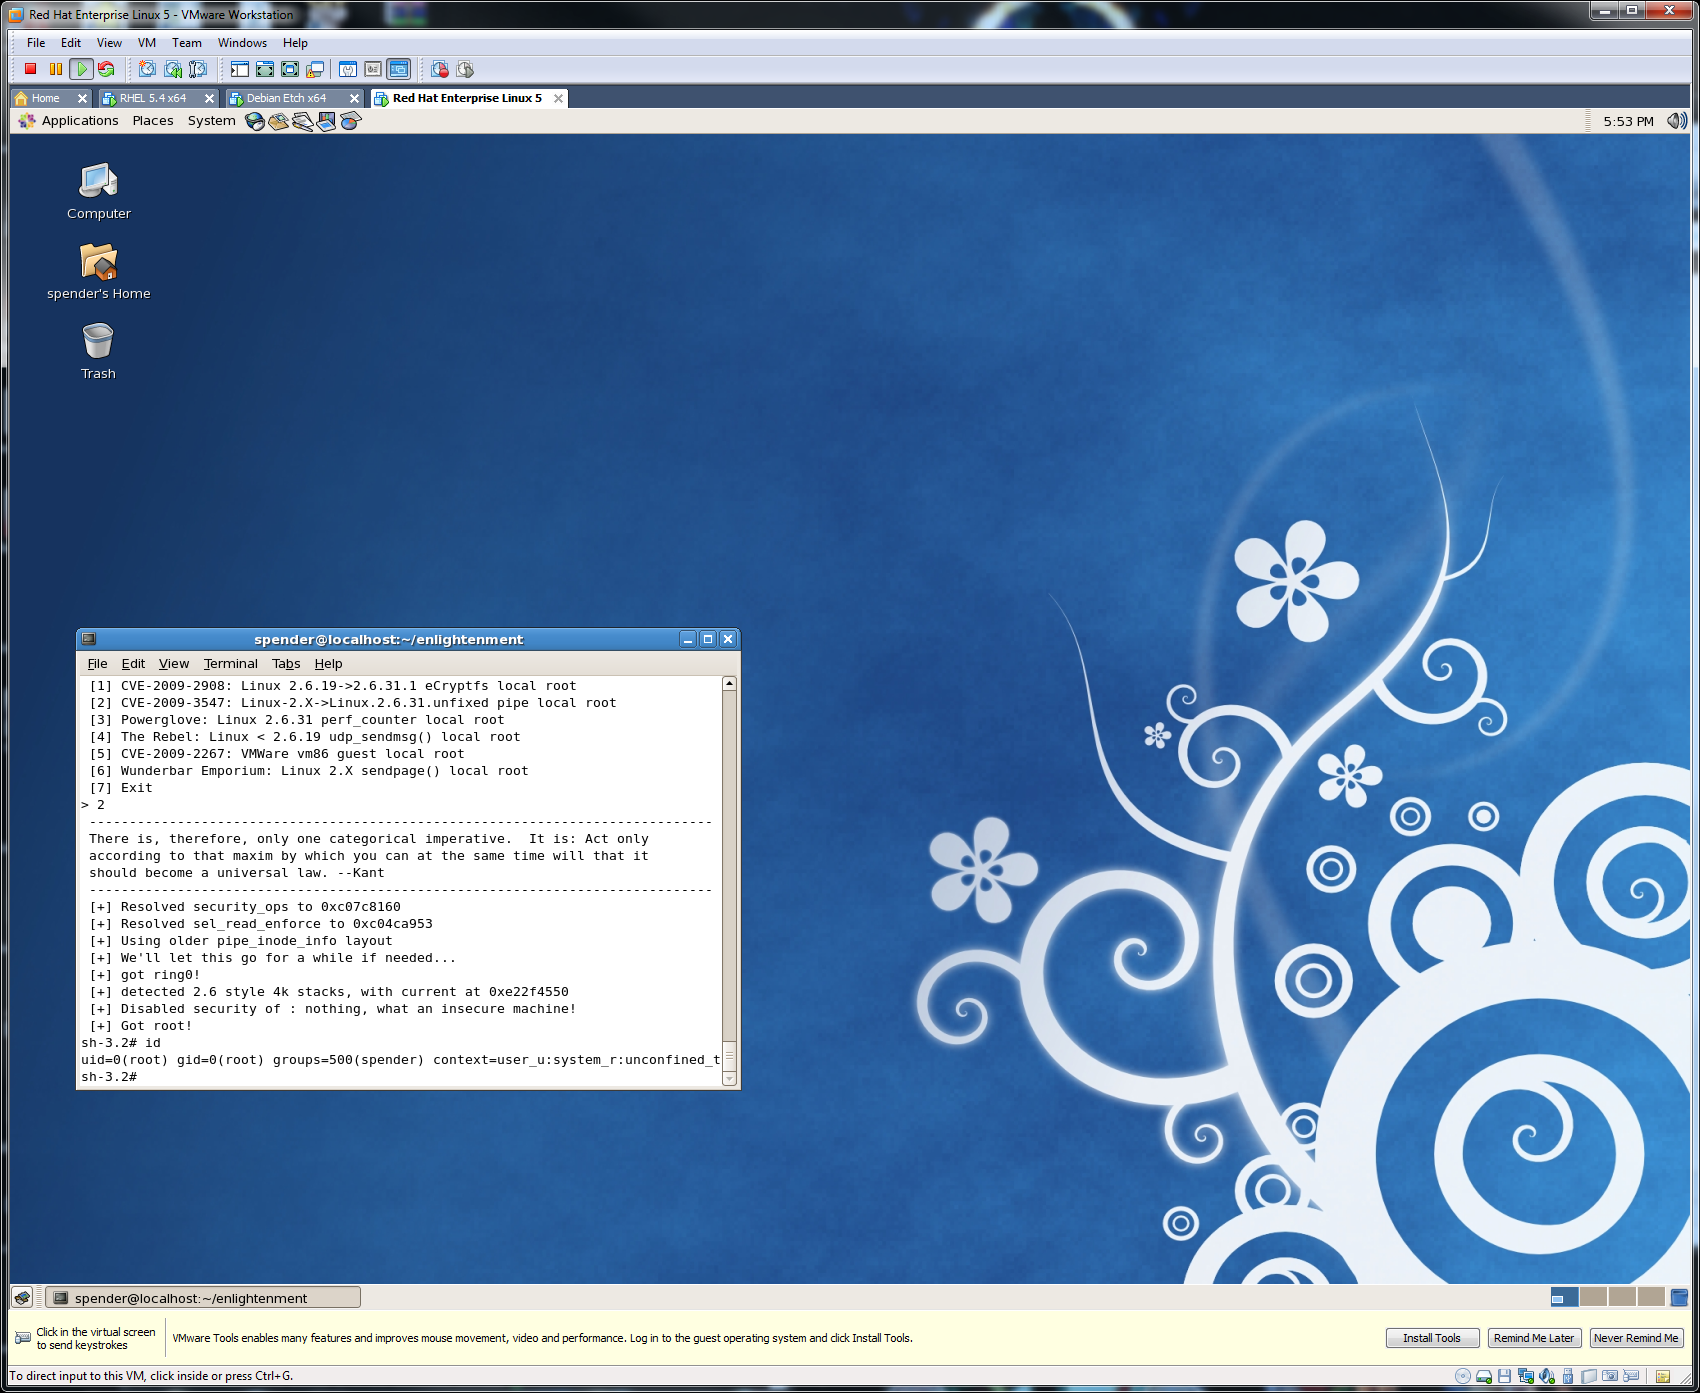Open the Trash applet in bottom panel
The width and height of the screenshot is (1700, 1393).
tap(1679, 1298)
